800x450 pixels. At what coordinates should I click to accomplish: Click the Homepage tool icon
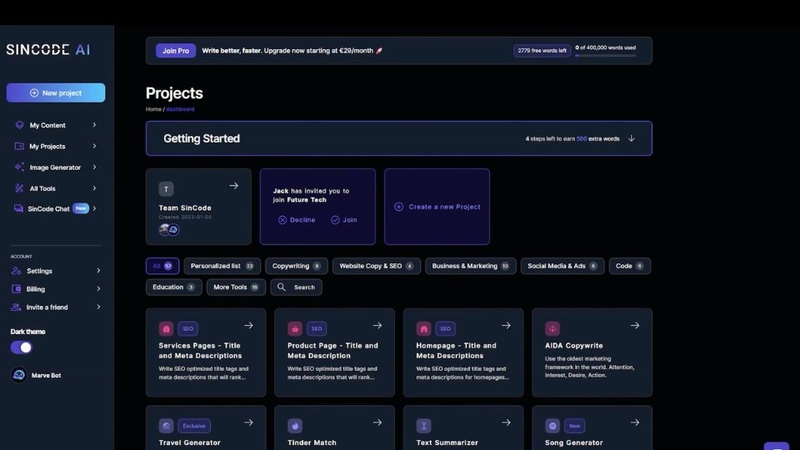[x=423, y=329]
